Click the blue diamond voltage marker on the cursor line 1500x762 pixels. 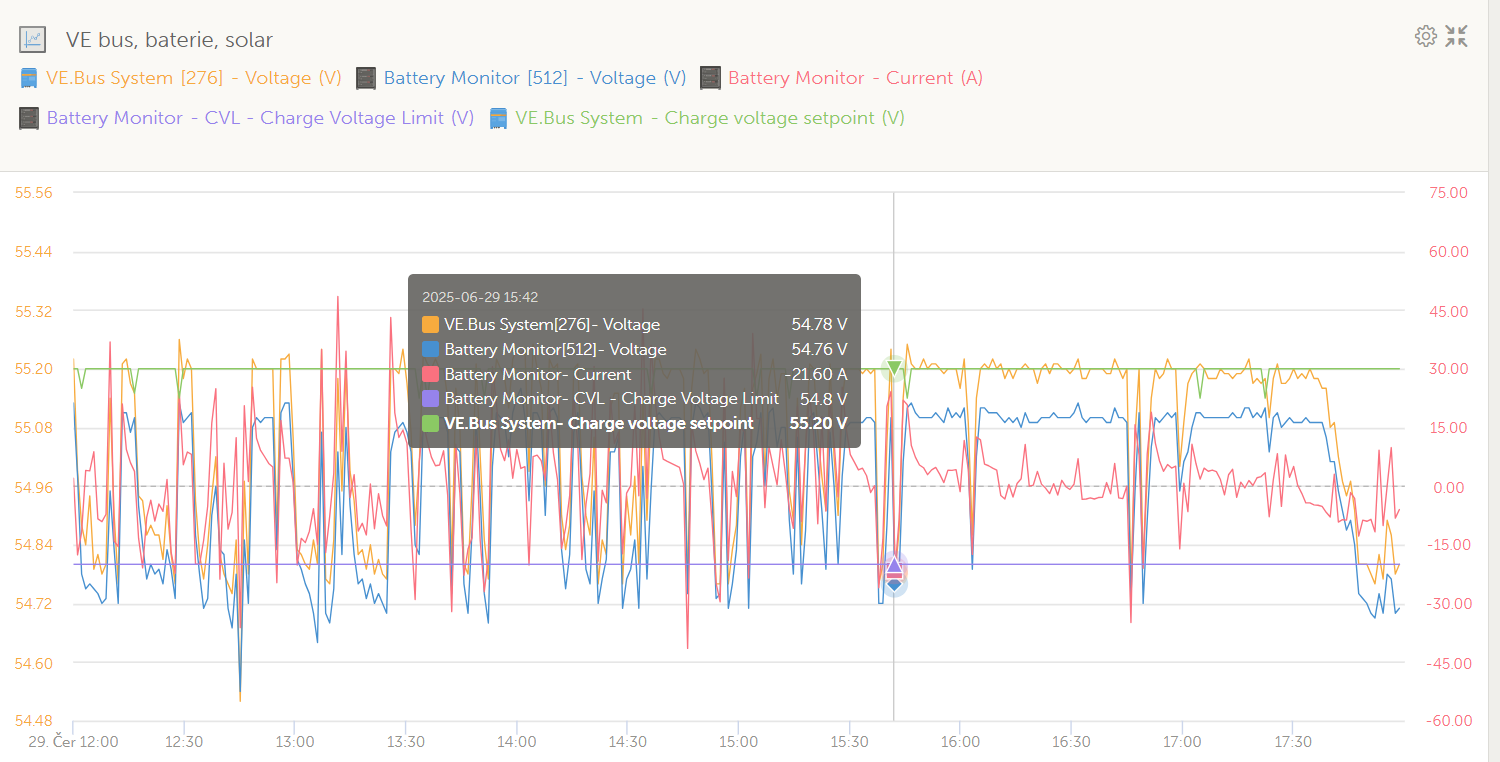[894, 584]
